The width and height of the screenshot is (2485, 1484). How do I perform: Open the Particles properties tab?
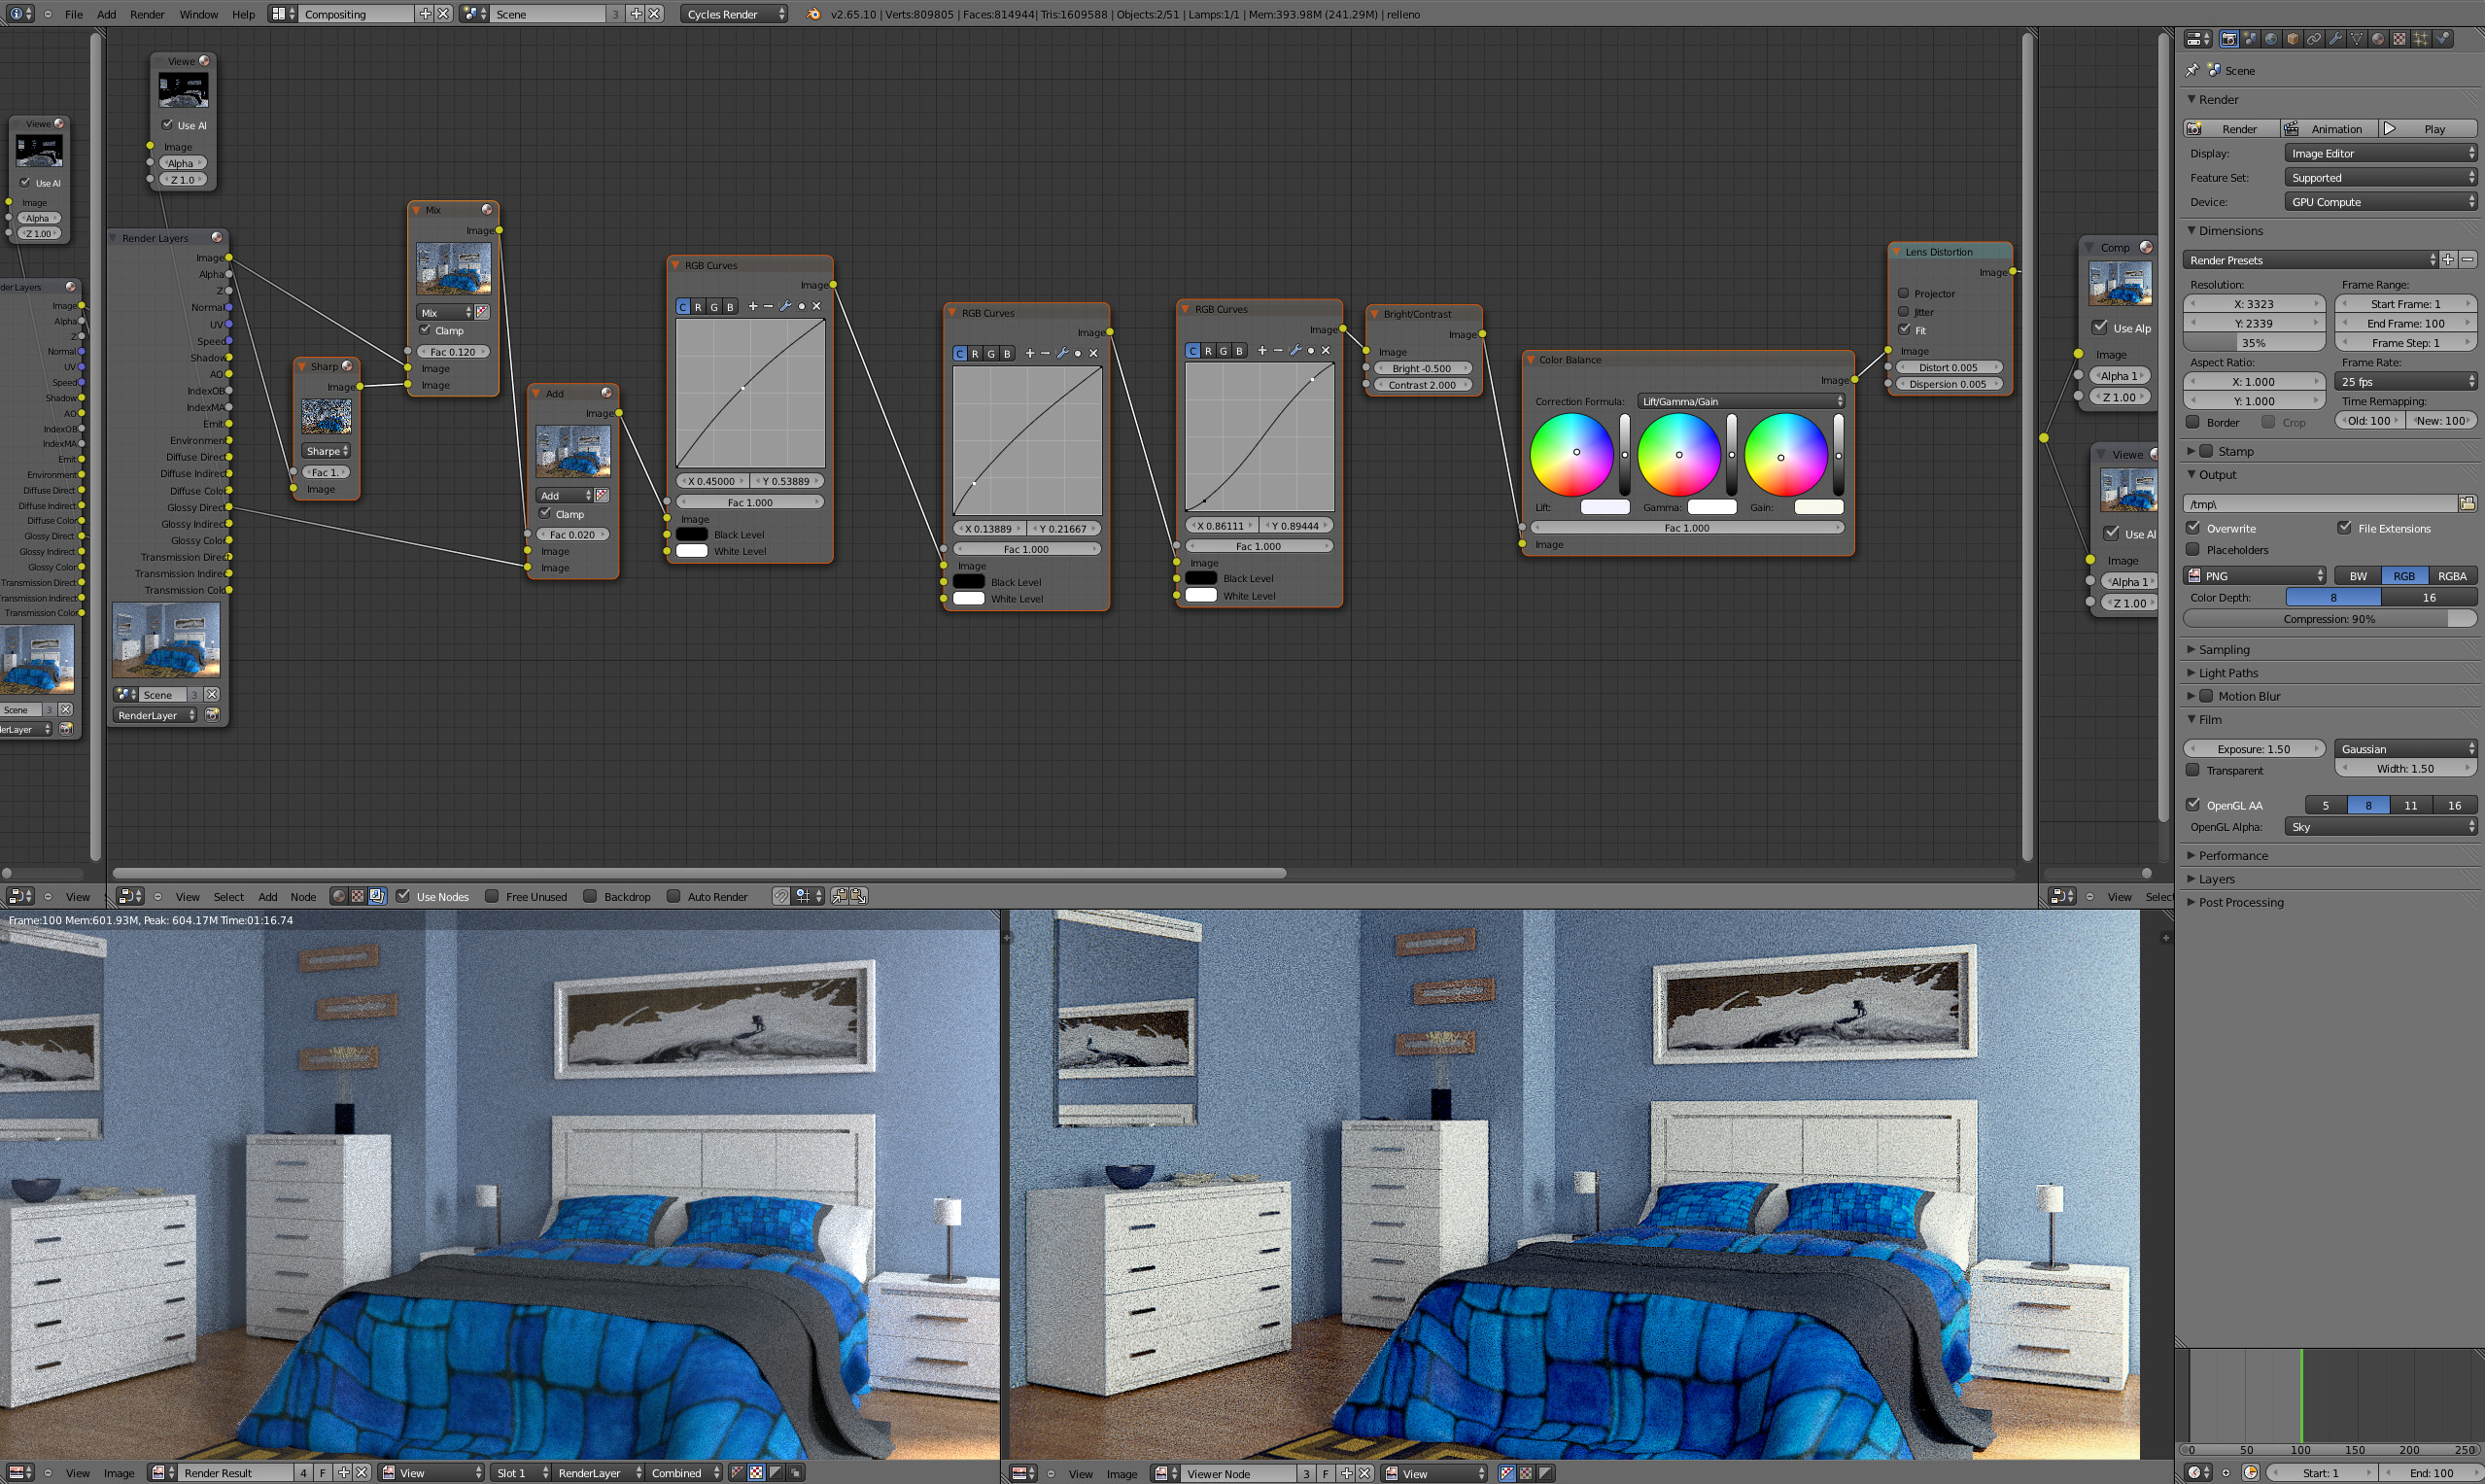coord(2420,39)
